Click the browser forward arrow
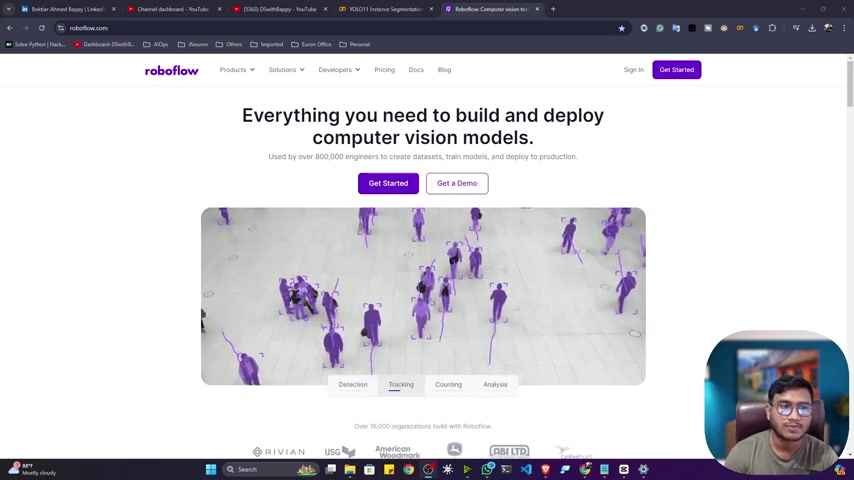Image resolution: width=854 pixels, height=480 pixels. (x=25, y=28)
